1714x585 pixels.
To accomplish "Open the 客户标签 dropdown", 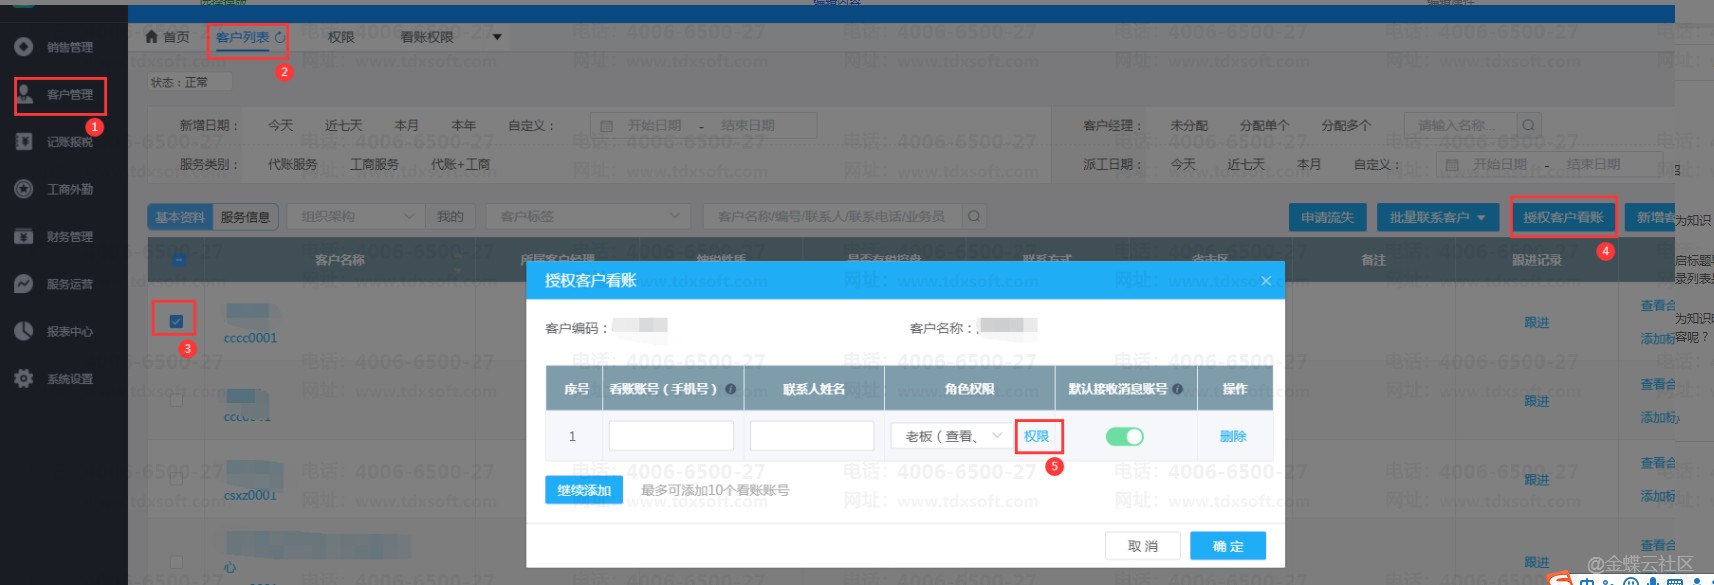I will pos(674,216).
